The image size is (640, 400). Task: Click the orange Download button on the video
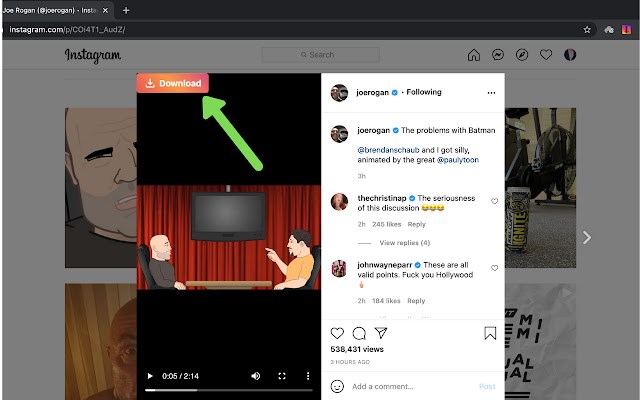pos(172,83)
